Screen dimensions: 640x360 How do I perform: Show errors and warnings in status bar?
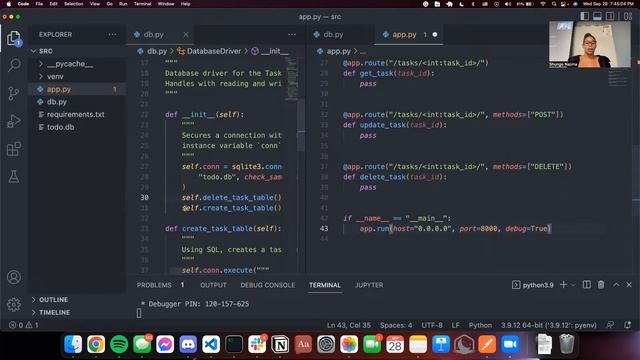pos(24,325)
